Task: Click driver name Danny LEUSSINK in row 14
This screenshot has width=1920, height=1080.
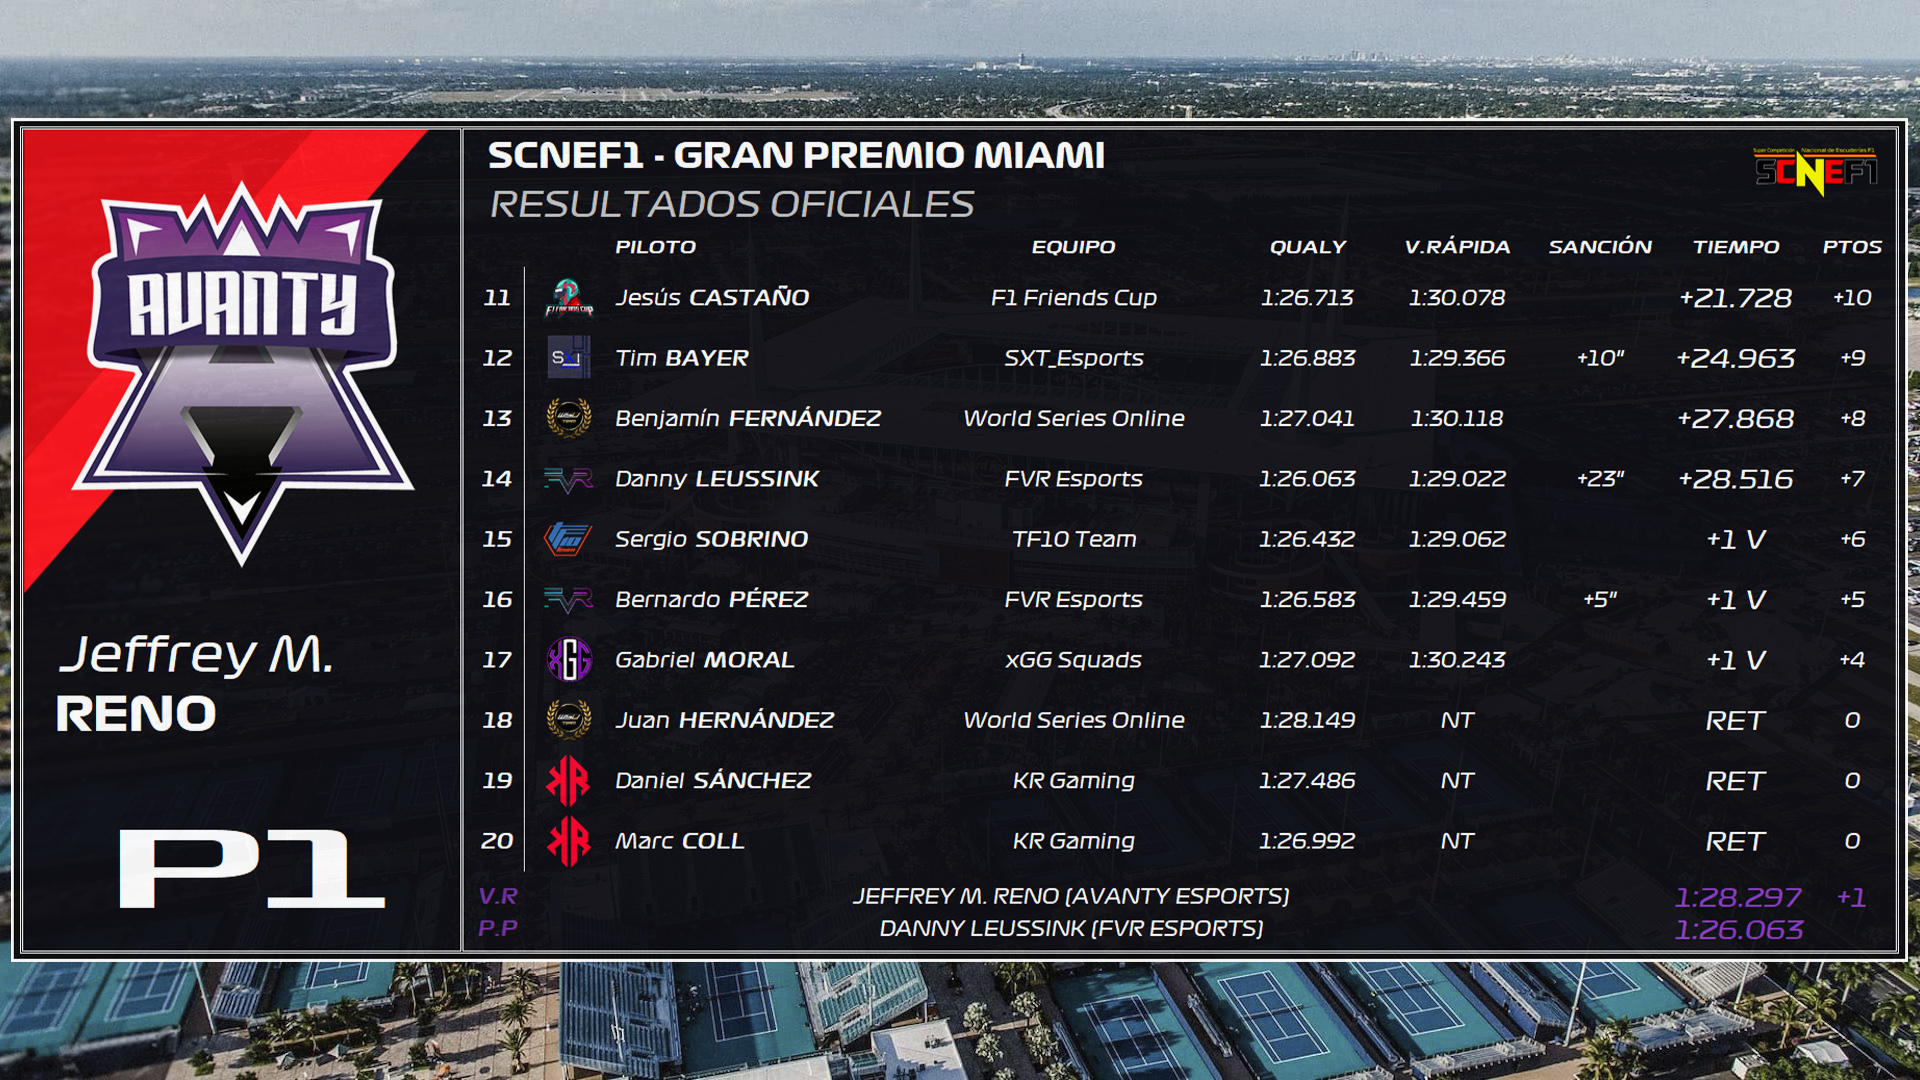Action: point(717,478)
